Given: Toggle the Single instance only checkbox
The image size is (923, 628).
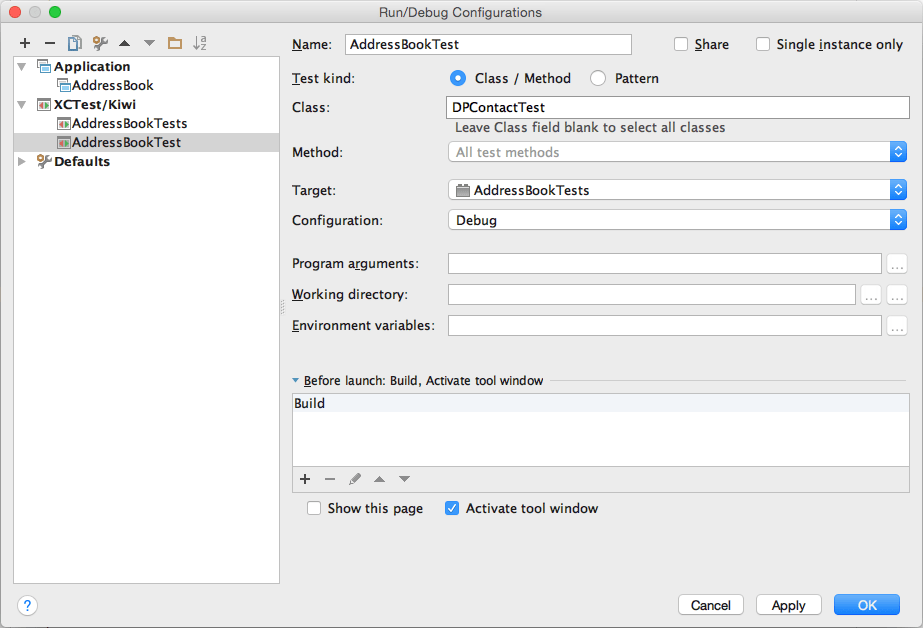Looking at the screenshot, I should point(763,44).
